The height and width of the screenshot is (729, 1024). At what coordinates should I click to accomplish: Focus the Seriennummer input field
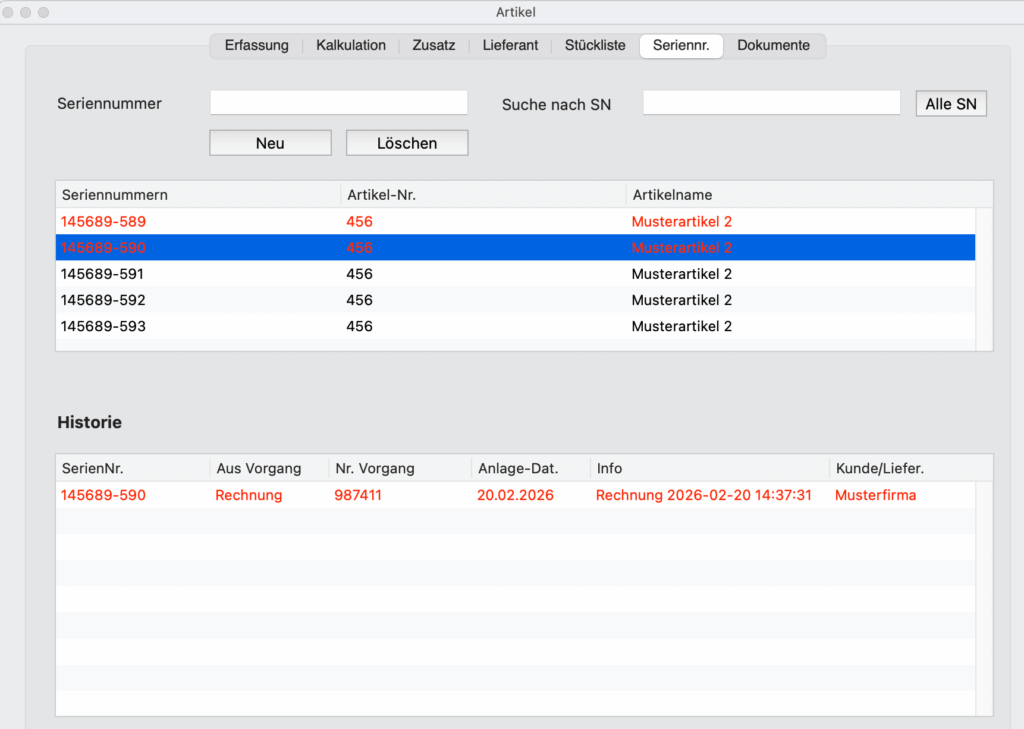pos(338,103)
